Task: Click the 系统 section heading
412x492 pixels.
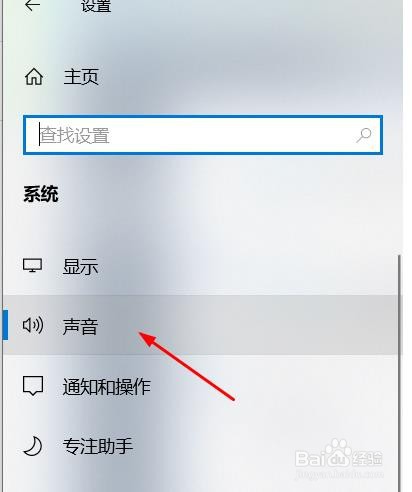Action: click(41, 194)
